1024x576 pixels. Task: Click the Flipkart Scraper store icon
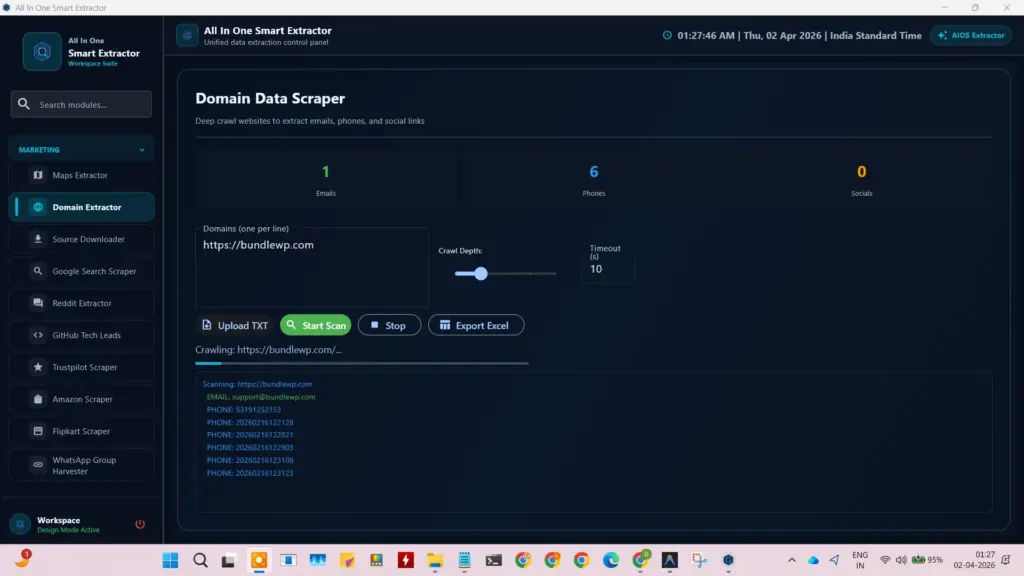tap(38, 431)
